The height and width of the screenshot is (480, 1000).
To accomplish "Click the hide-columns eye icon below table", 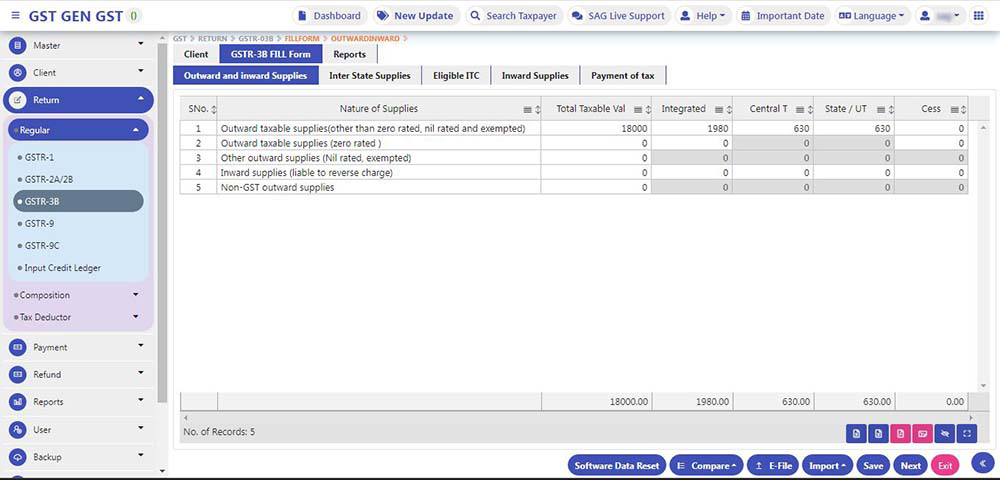I will pos(945,433).
